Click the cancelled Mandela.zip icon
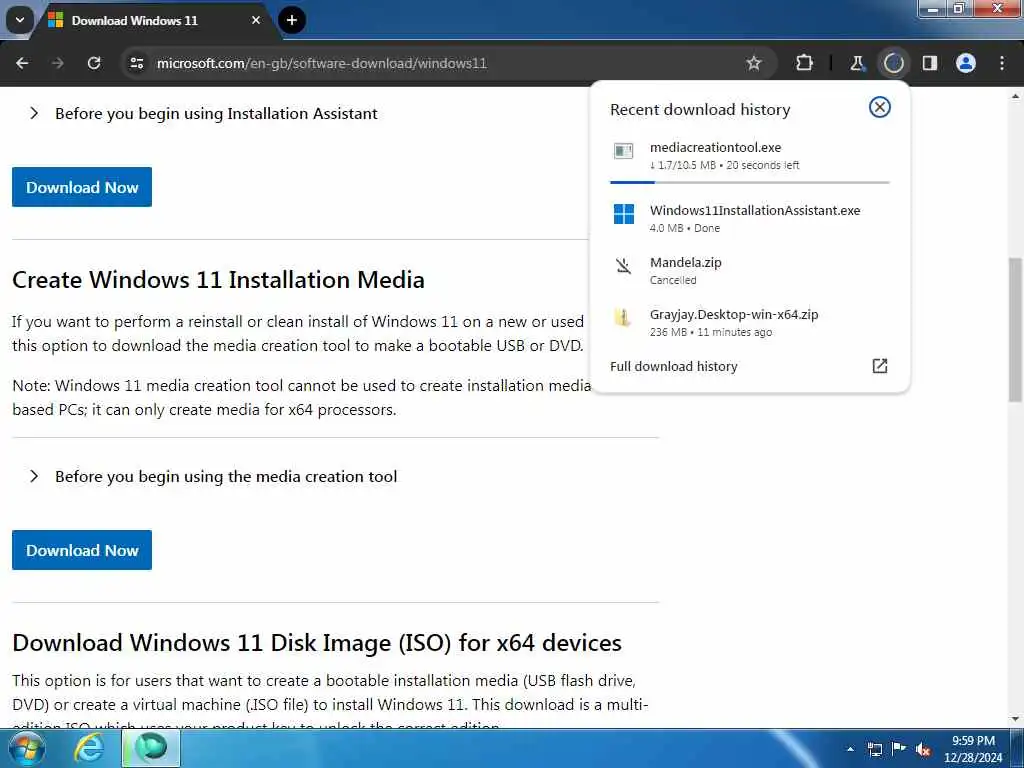This screenshot has width=1024, height=768. tap(624, 266)
